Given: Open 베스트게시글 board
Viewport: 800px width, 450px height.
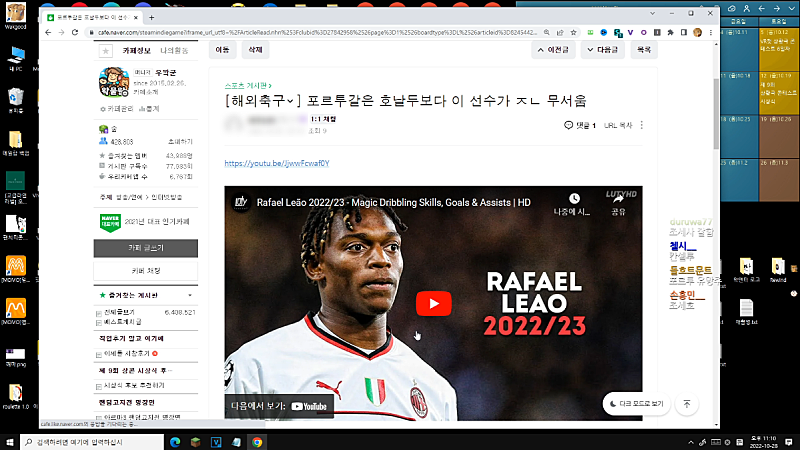Looking at the screenshot, I should click(x=122, y=322).
